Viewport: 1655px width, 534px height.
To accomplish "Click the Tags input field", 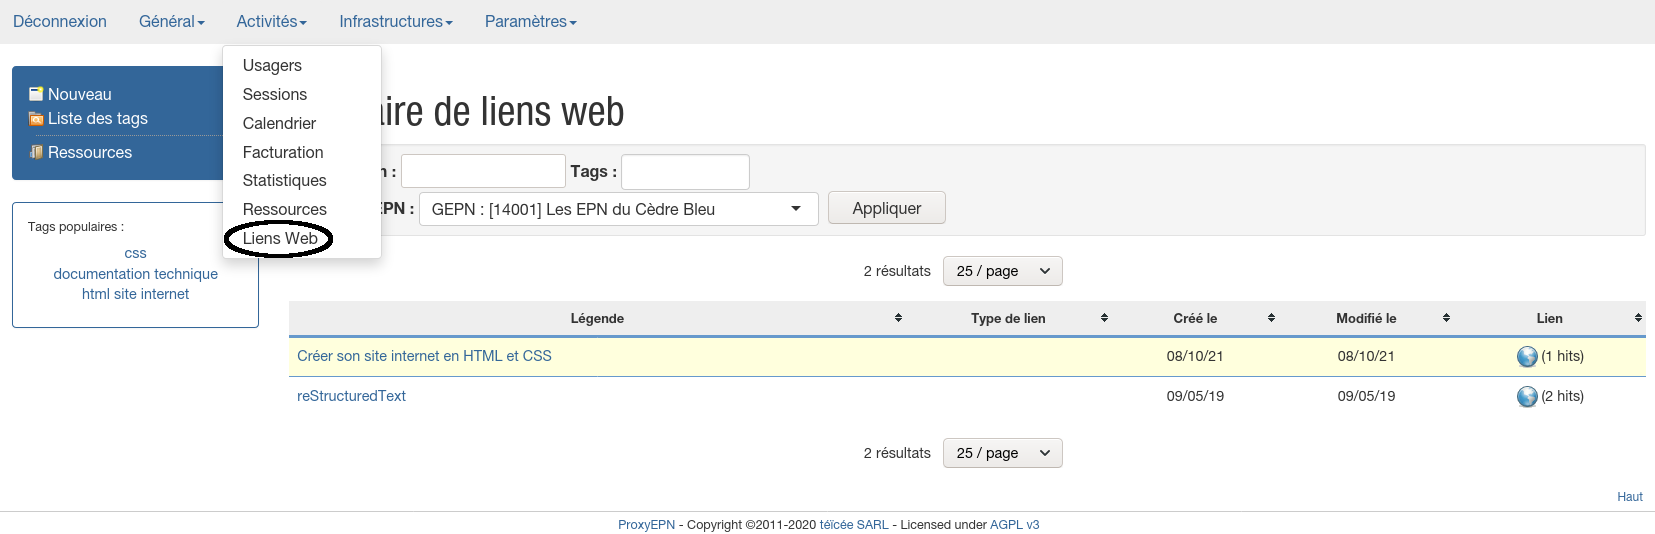I will click(x=685, y=172).
